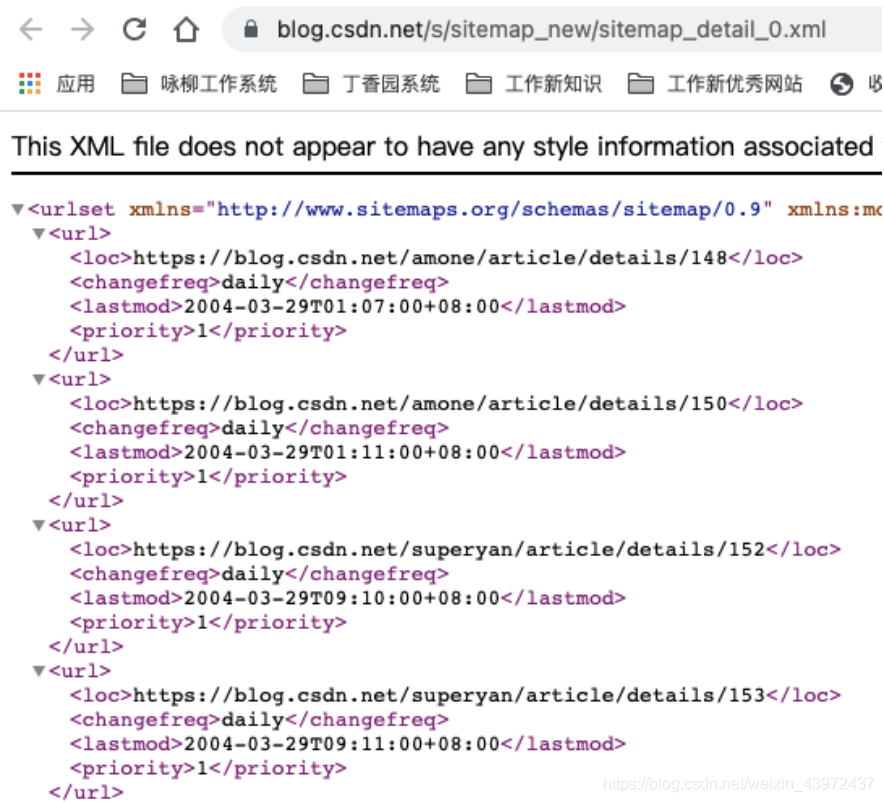Open the 工作新优秀网站 bookmark folder
This screenshot has height=802, width=884.
click(x=715, y=83)
